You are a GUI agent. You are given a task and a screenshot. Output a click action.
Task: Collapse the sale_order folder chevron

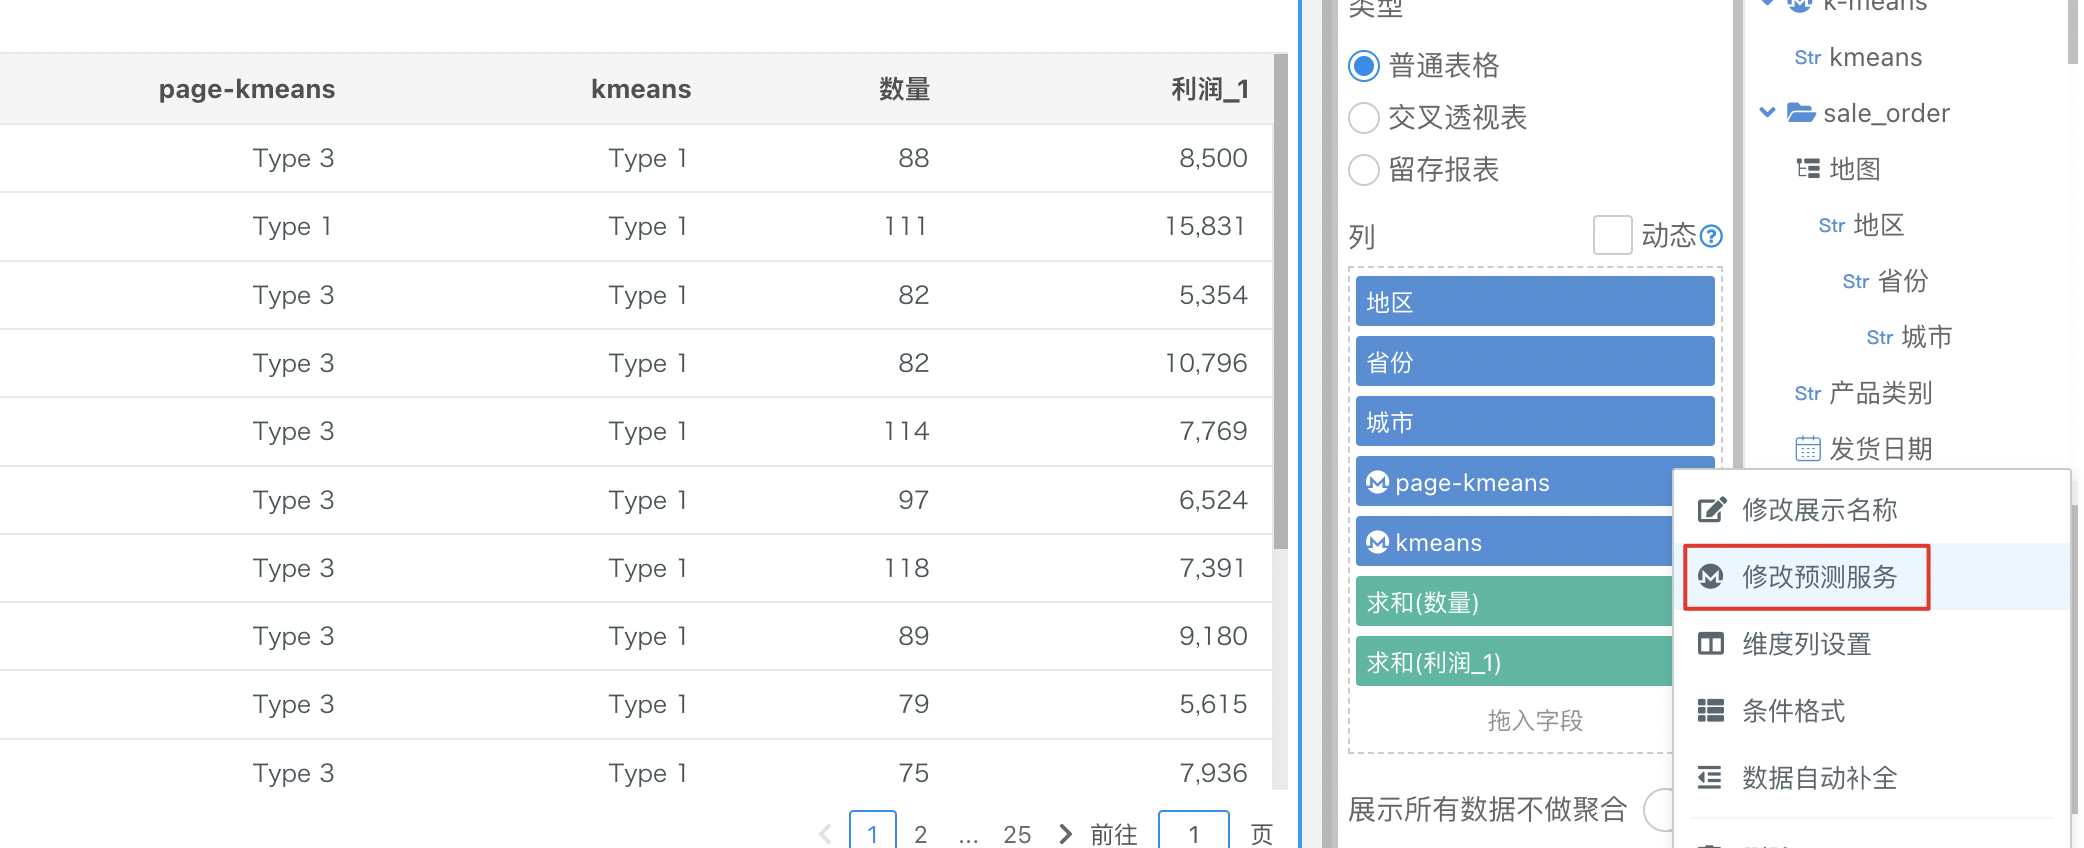coord(1767,112)
